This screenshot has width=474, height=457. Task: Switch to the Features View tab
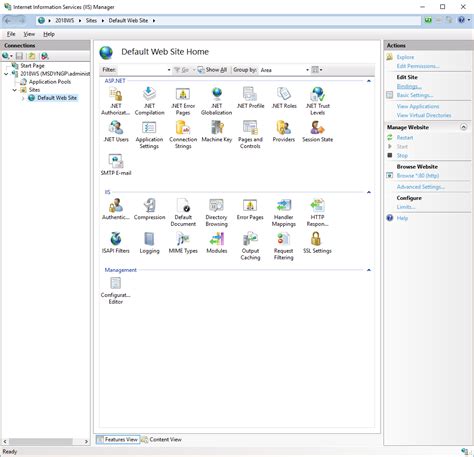coord(117,439)
